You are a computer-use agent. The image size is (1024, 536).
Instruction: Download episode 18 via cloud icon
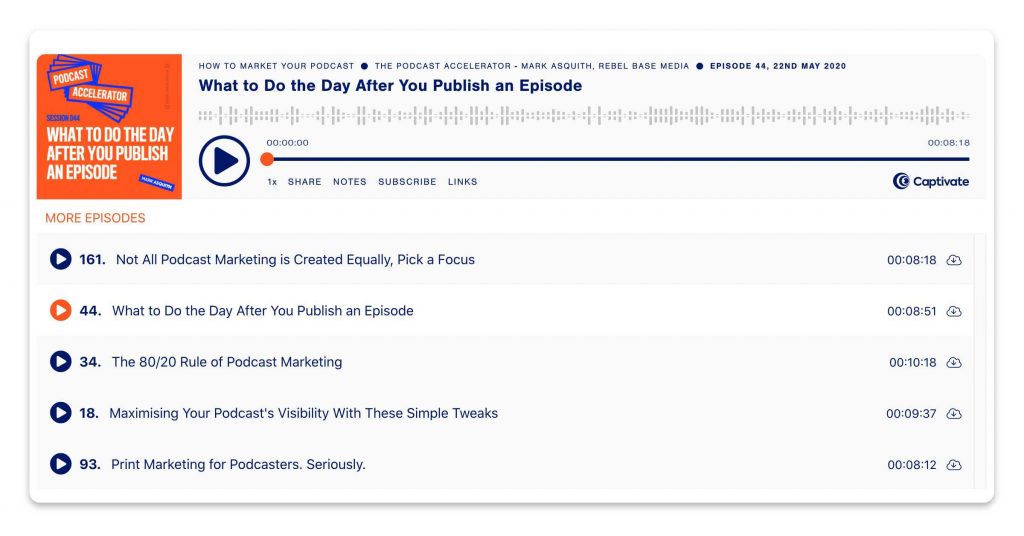coord(954,414)
